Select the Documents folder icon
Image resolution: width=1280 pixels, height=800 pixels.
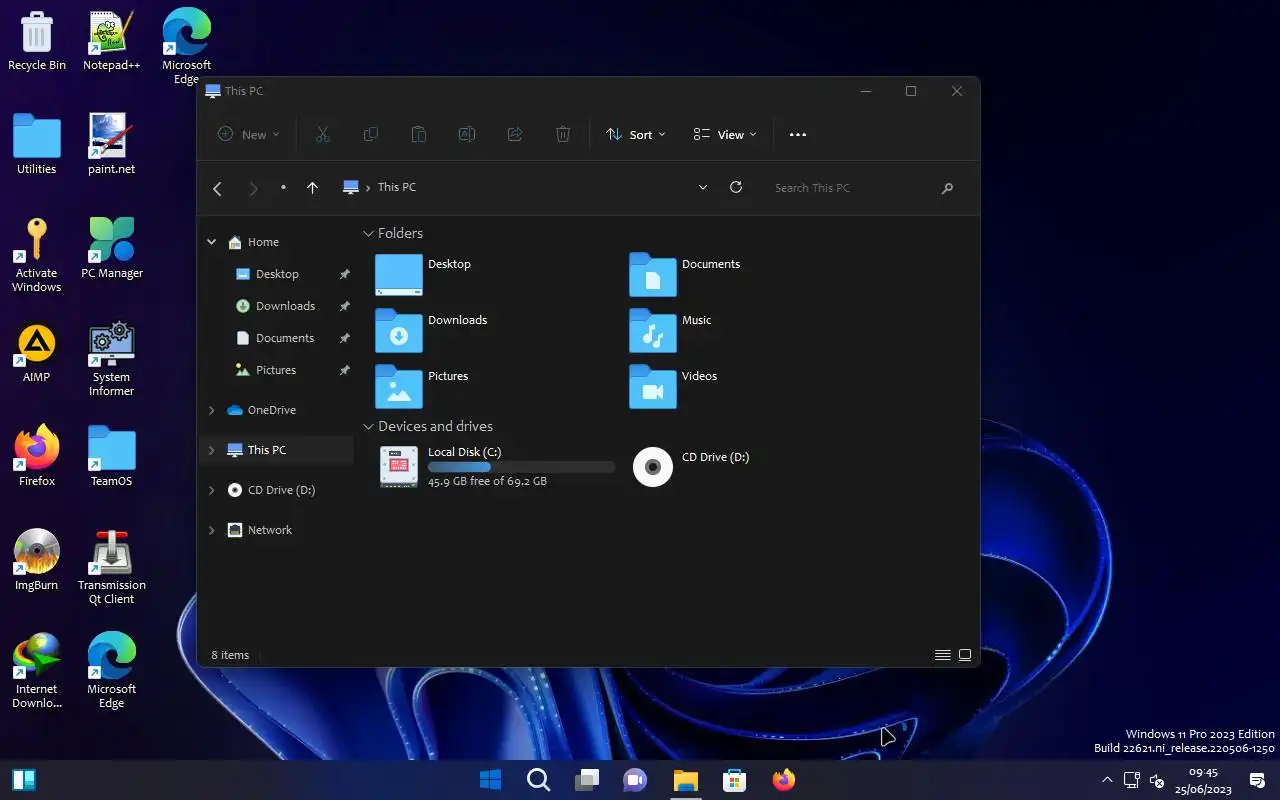(x=653, y=274)
